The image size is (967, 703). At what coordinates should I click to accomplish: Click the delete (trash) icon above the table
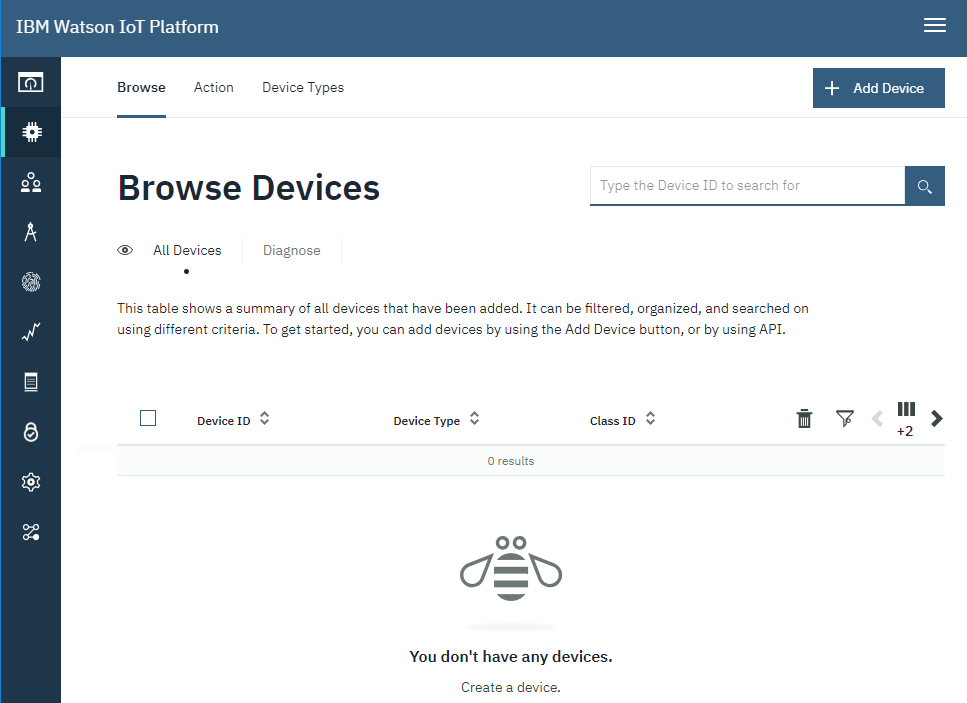click(x=804, y=418)
